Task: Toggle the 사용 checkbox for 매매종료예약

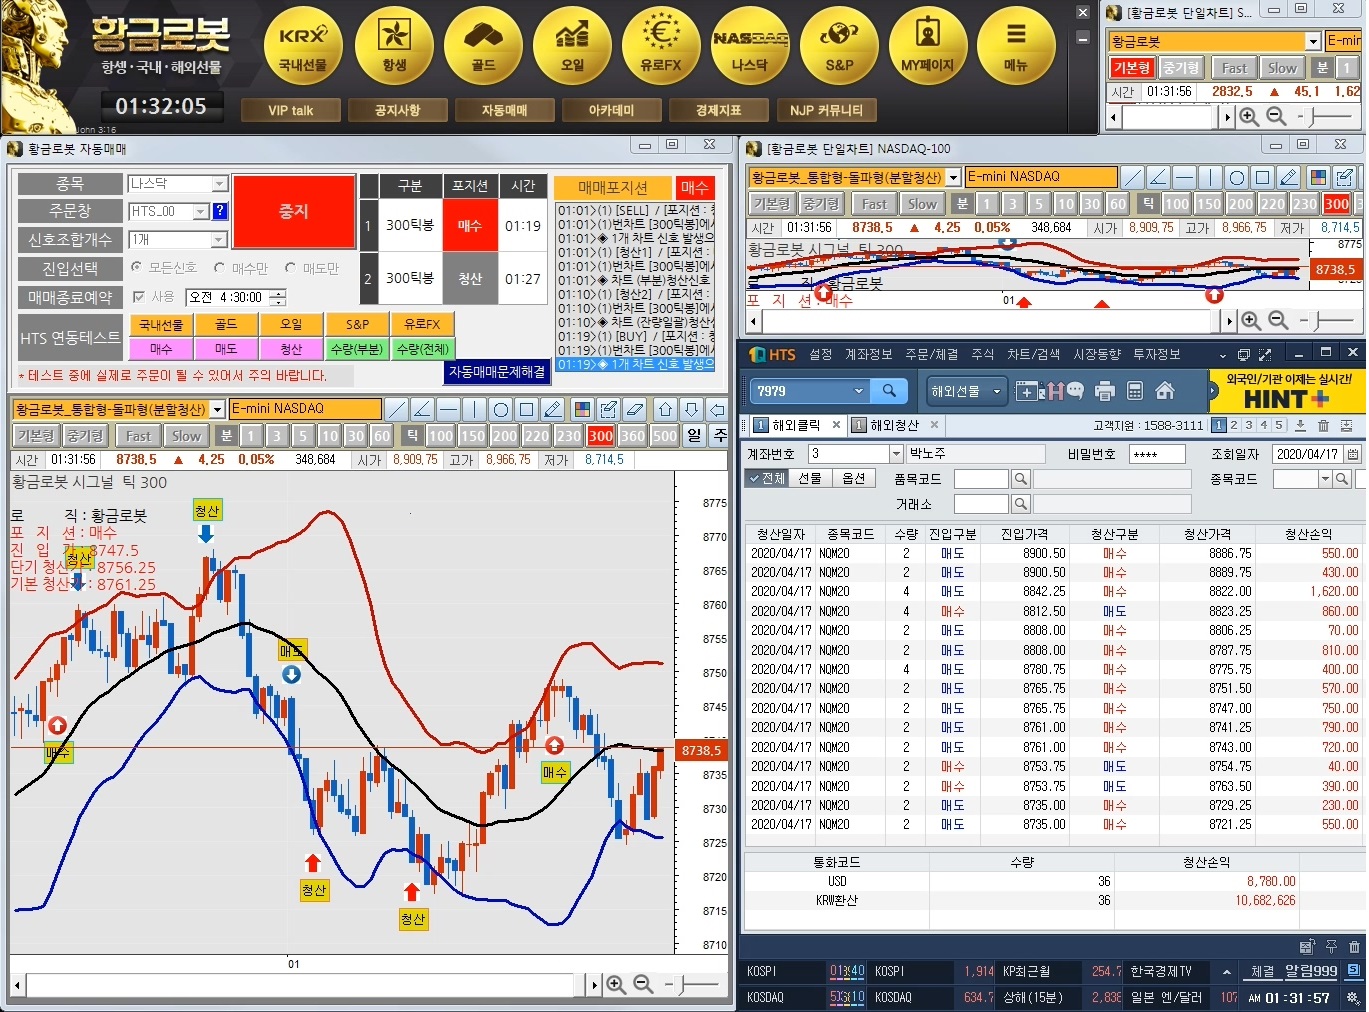Action: click(139, 297)
